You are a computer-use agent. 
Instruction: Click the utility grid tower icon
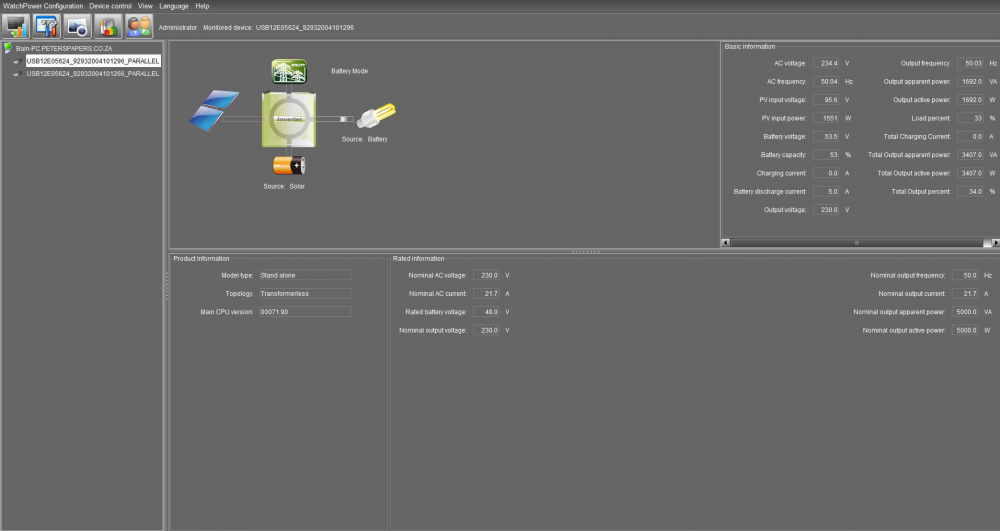click(289, 71)
